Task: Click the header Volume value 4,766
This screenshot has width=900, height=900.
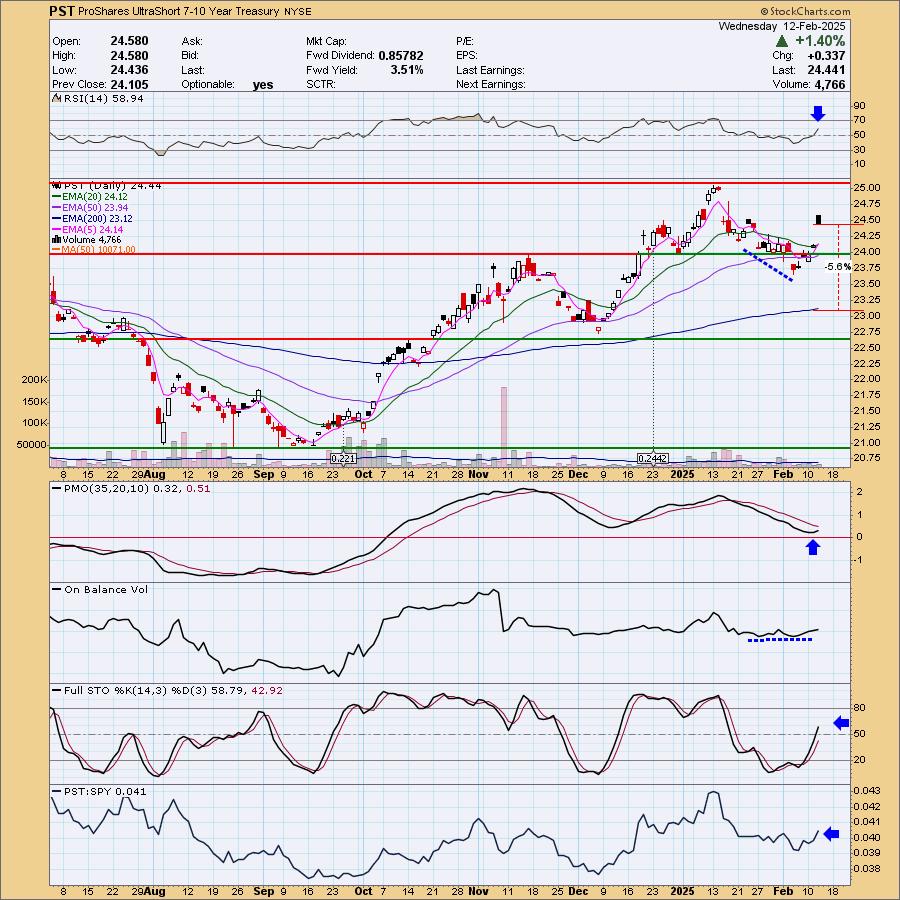Action: [x=829, y=84]
